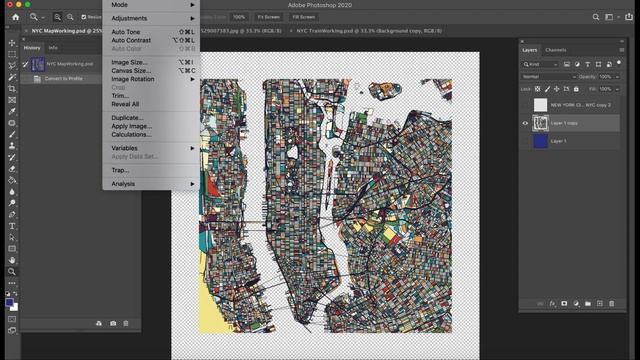Select the Clone Stamp tool
This screenshot has width=640, height=360.
click(12, 146)
